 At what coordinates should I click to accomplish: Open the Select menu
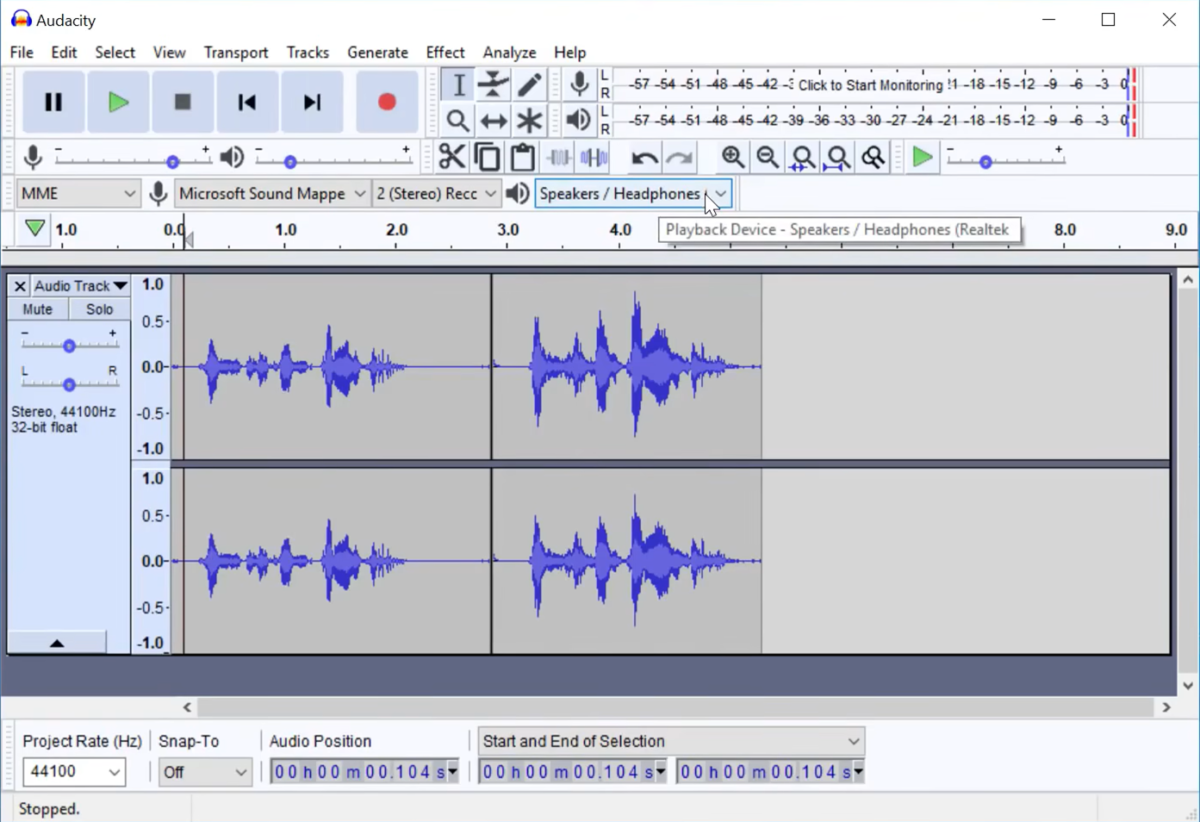[115, 52]
